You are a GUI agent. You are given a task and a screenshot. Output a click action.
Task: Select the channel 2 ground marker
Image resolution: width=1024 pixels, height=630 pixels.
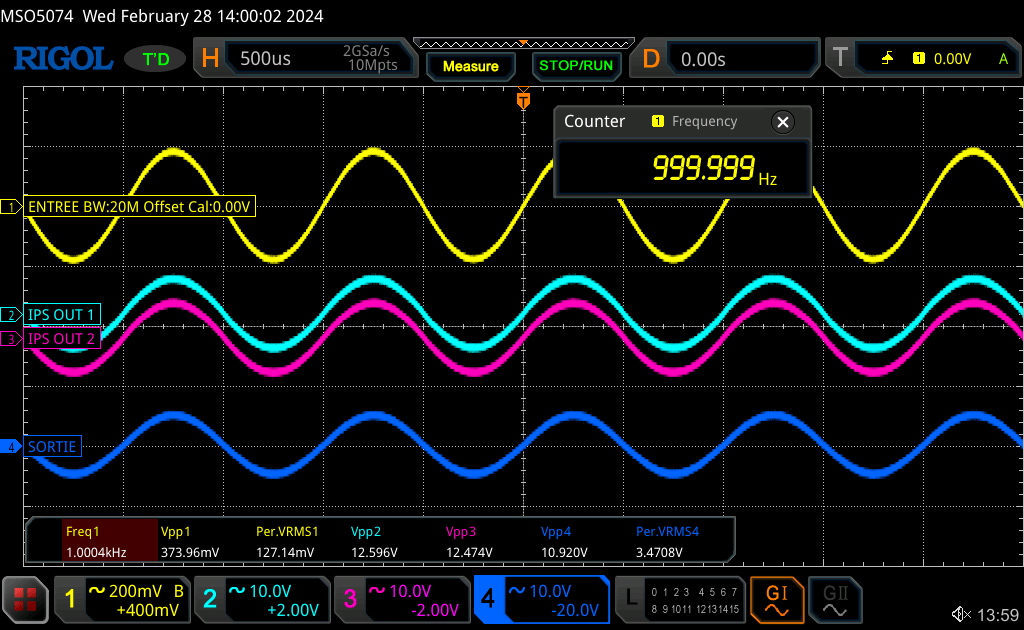(10, 315)
